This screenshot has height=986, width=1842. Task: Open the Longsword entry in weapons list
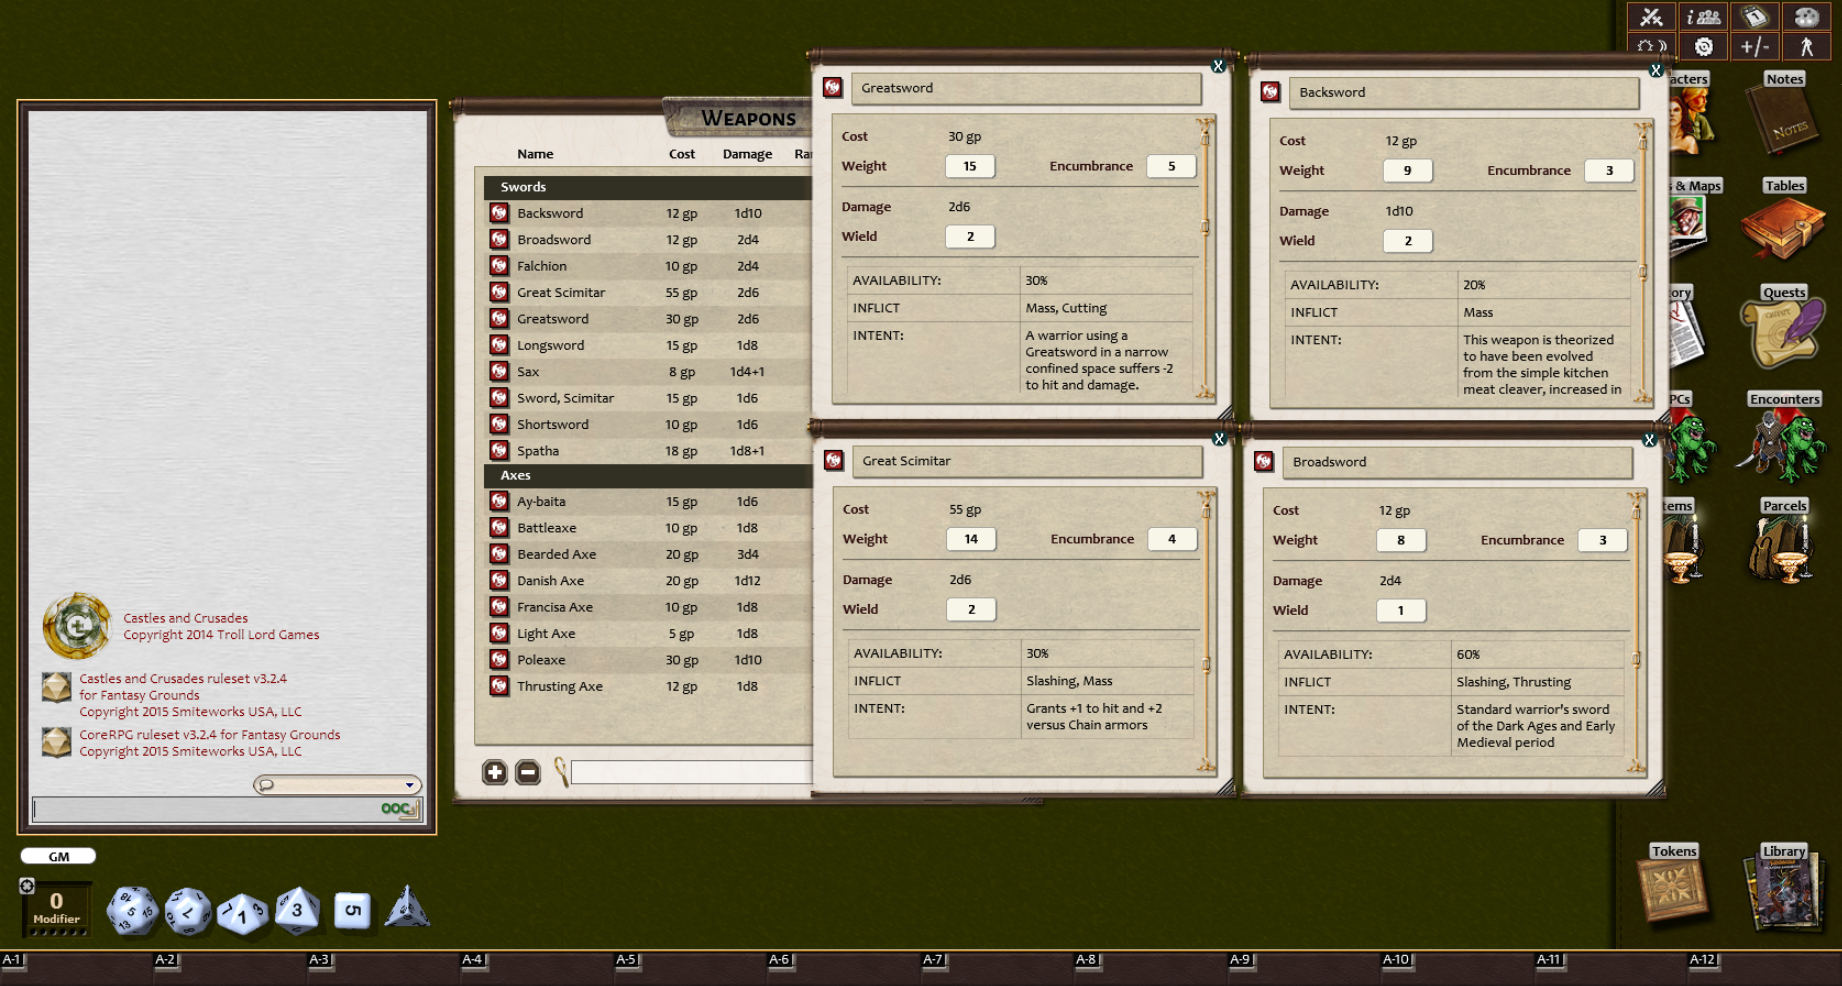pos(550,345)
